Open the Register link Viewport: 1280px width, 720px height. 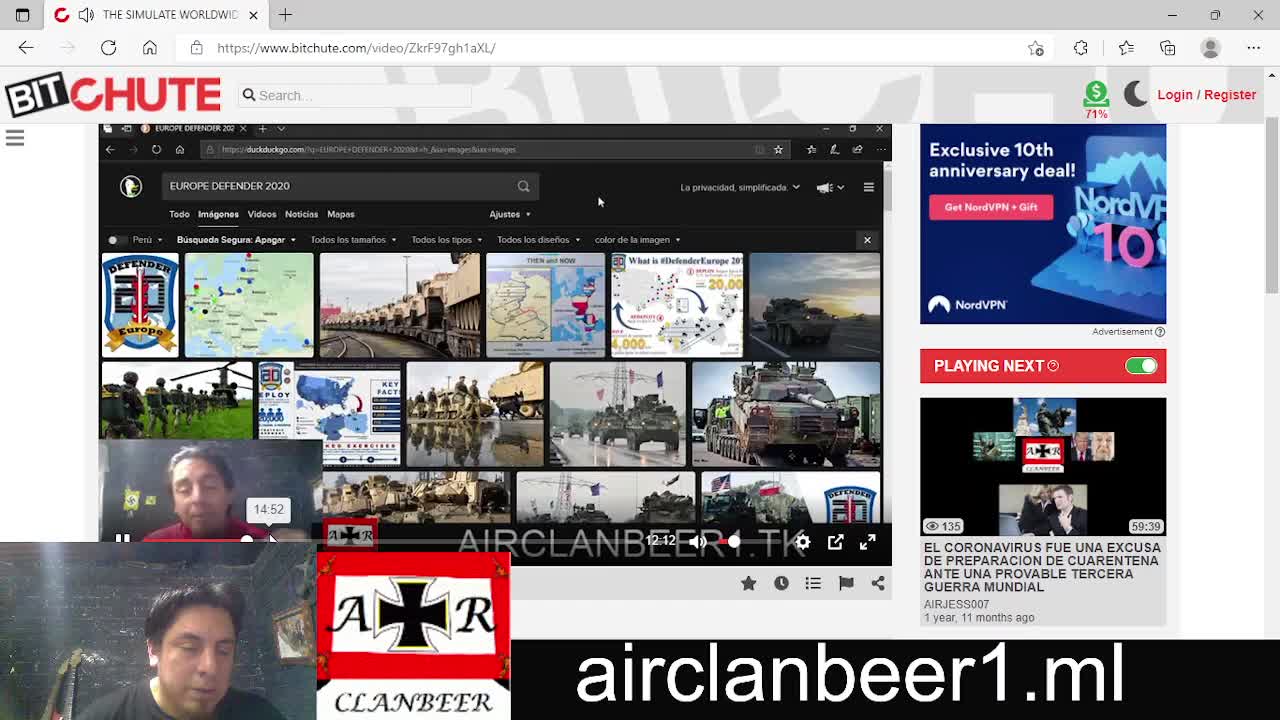point(1230,95)
